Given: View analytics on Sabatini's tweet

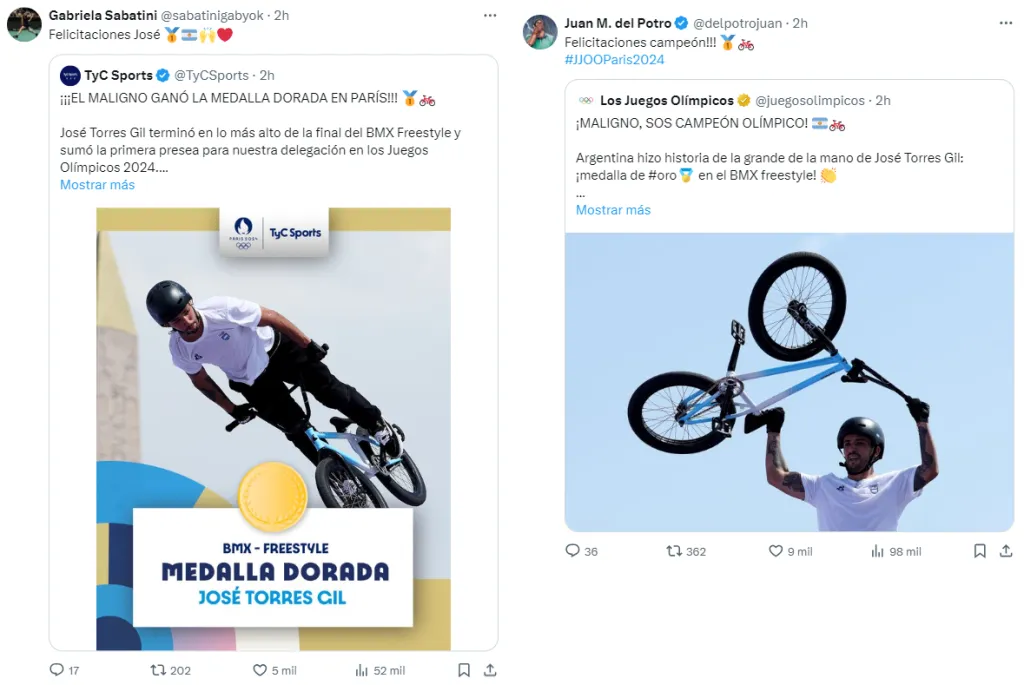Looking at the screenshot, I should tap(362, 670).
